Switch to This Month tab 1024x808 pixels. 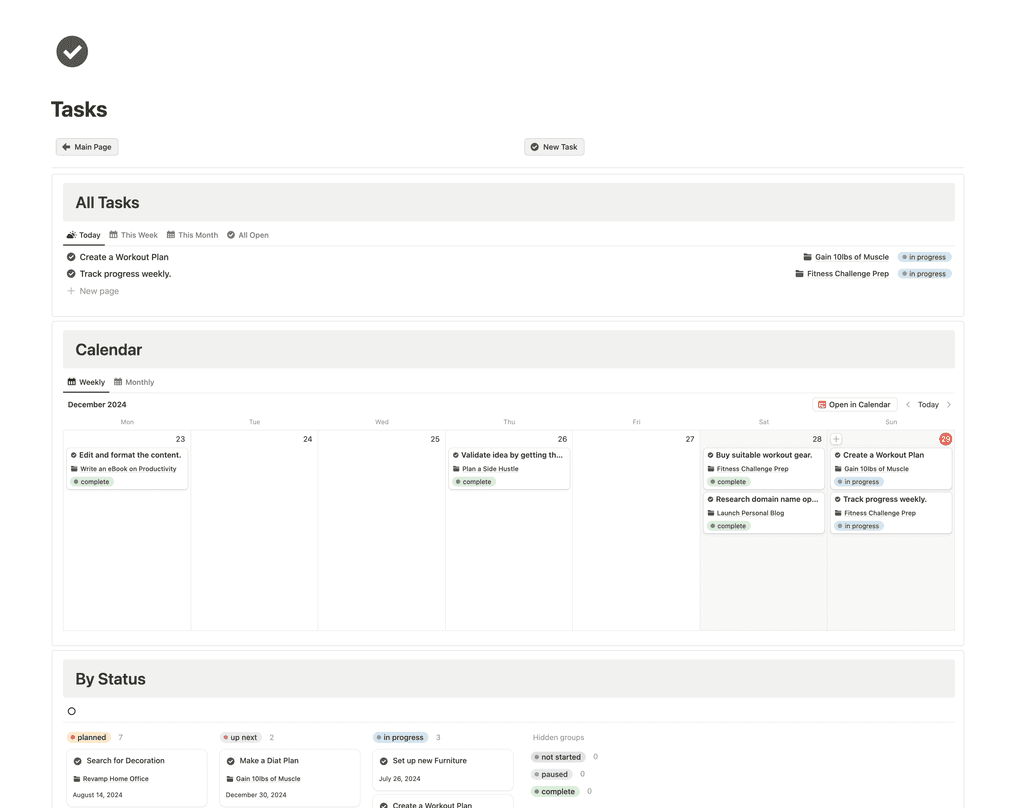pos(192,235)
